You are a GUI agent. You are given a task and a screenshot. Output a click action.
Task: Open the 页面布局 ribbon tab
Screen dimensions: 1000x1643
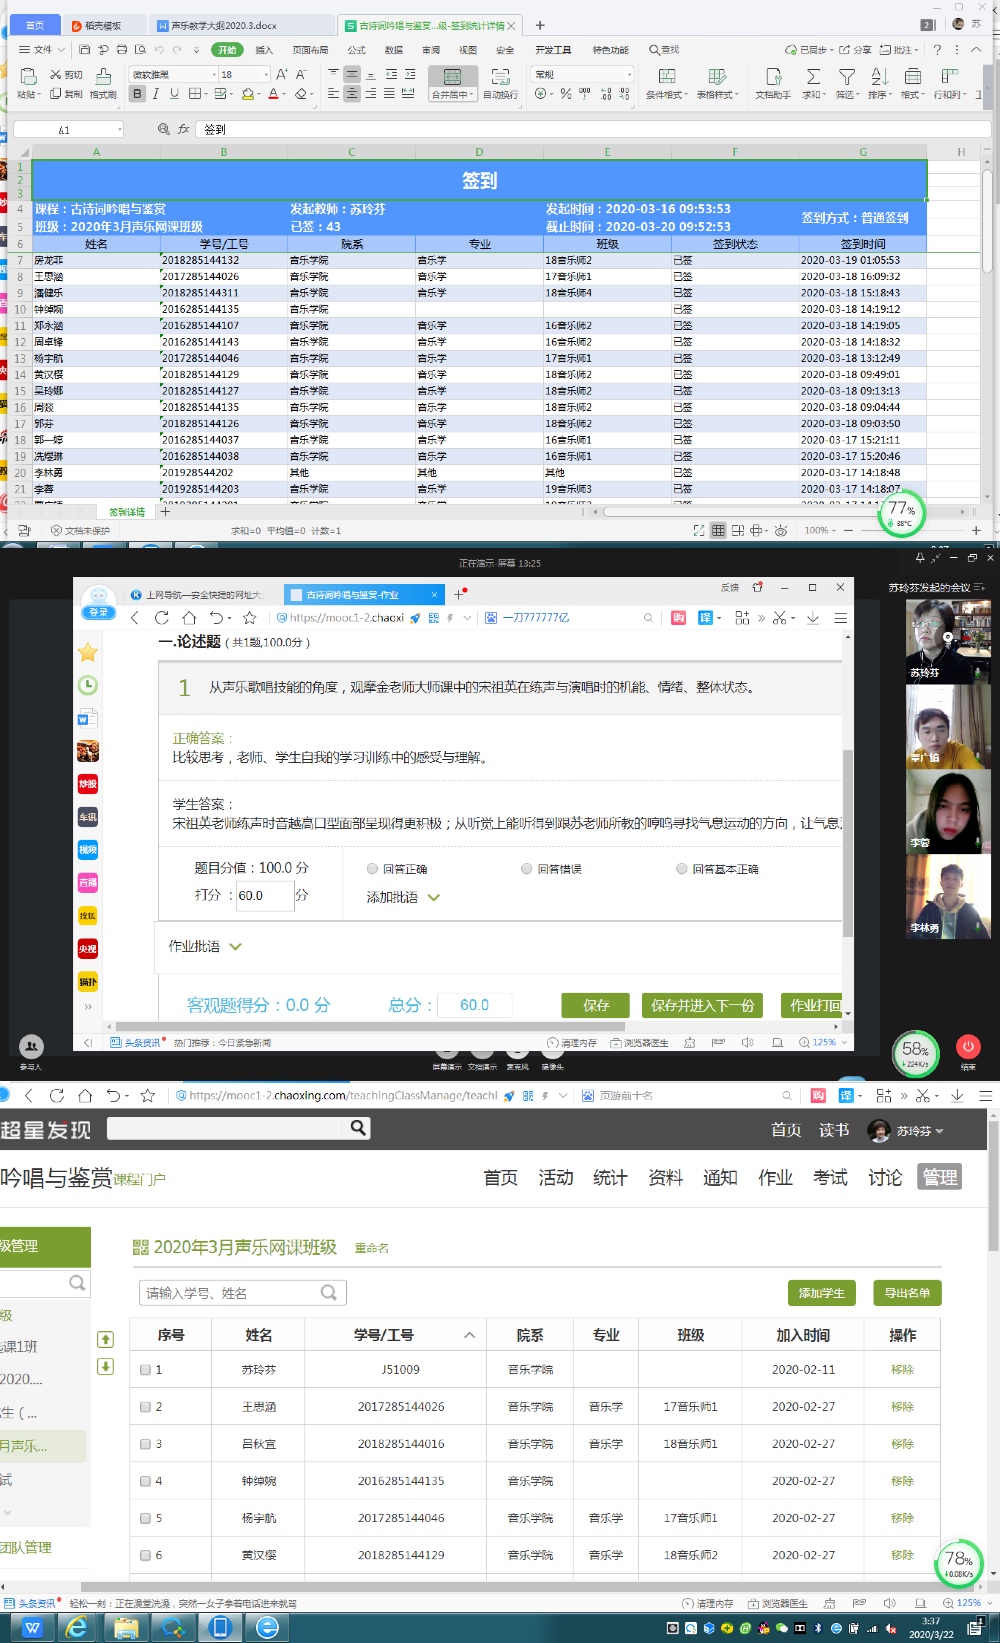[x=310, y=50]
